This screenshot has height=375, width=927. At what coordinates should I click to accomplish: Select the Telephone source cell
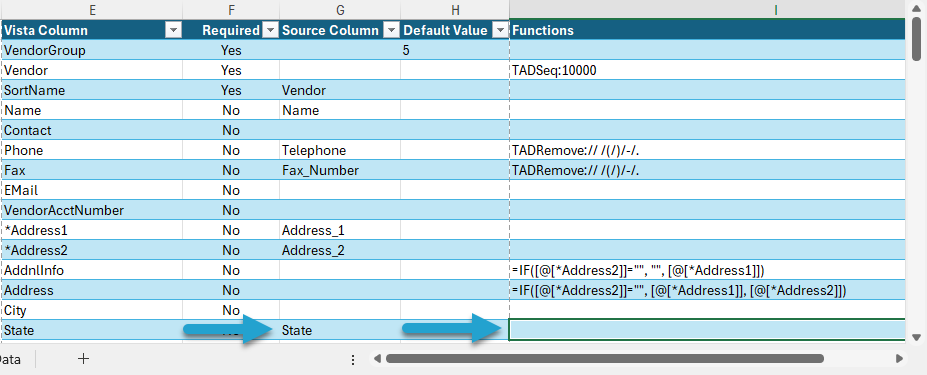pos(340,150)
